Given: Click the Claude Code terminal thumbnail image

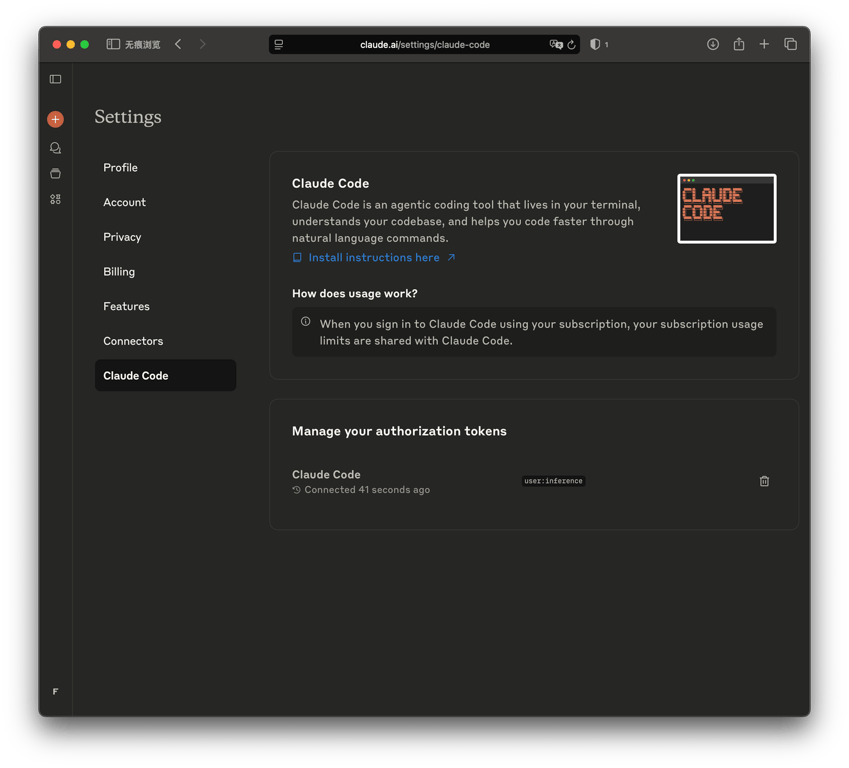Looking at the screenshot, I should 727,209.
